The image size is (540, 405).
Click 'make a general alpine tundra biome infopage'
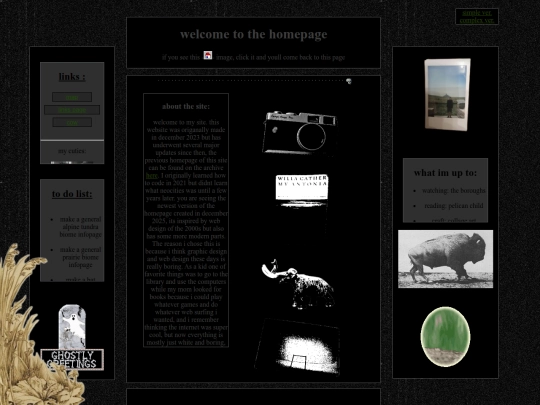coord(81,227)
